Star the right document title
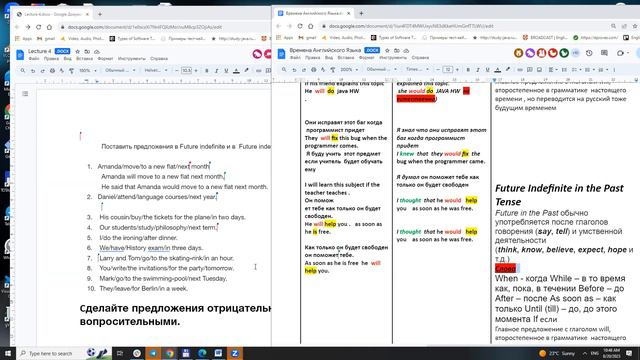Image resolution: width=640 pixels, height=360 pixels. (387, 50)
